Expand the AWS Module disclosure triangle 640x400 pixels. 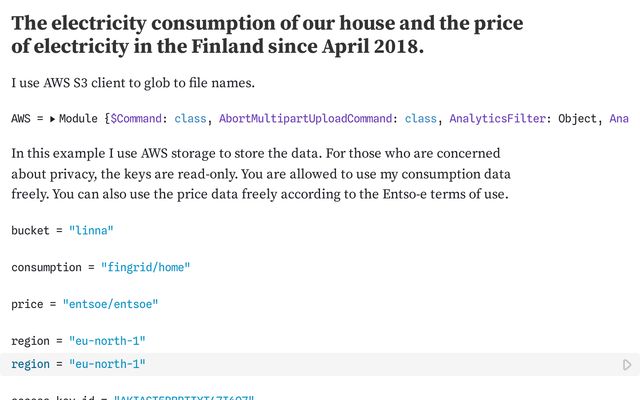(x=52, y=119)
